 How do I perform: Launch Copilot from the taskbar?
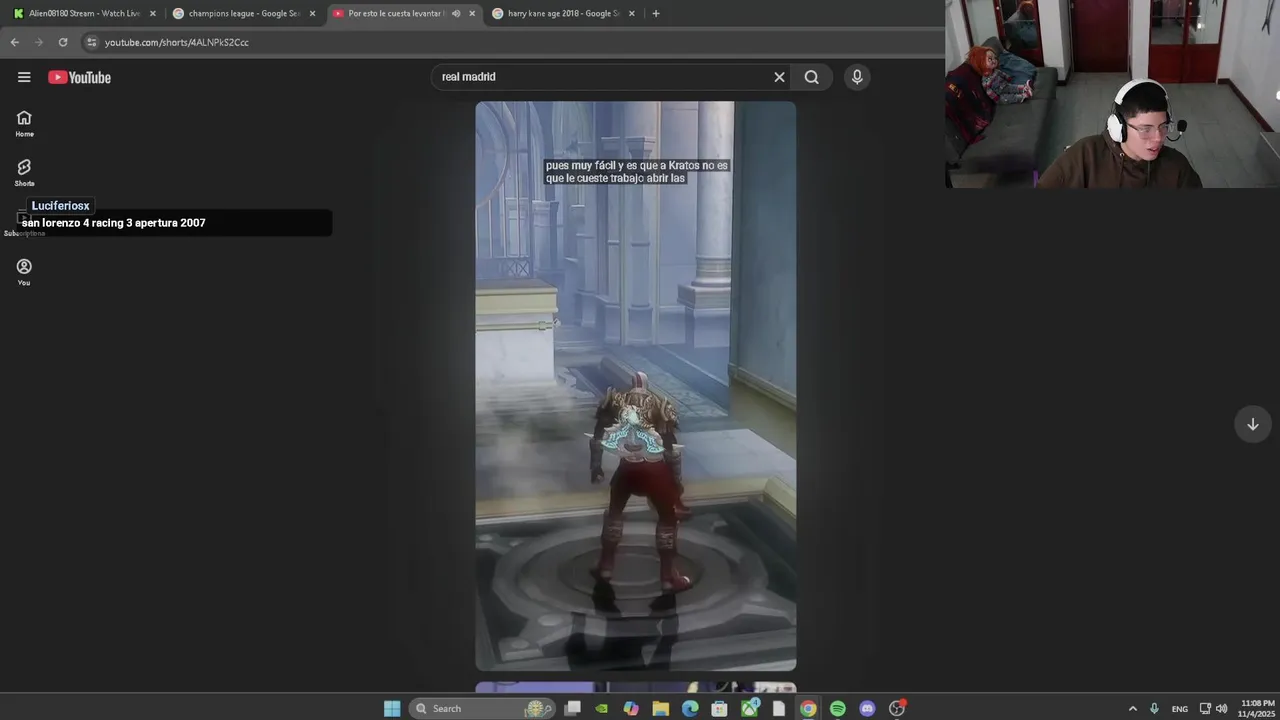pos(631,708)
